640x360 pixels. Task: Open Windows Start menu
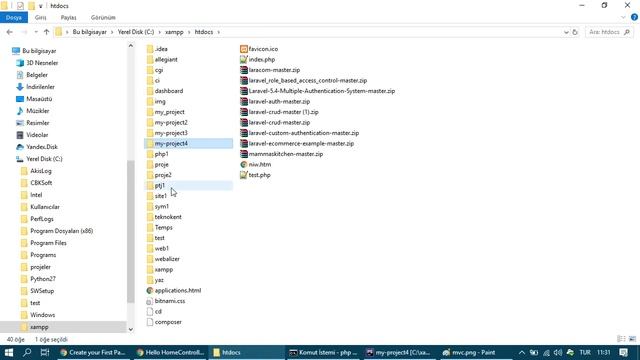(9, 353)
